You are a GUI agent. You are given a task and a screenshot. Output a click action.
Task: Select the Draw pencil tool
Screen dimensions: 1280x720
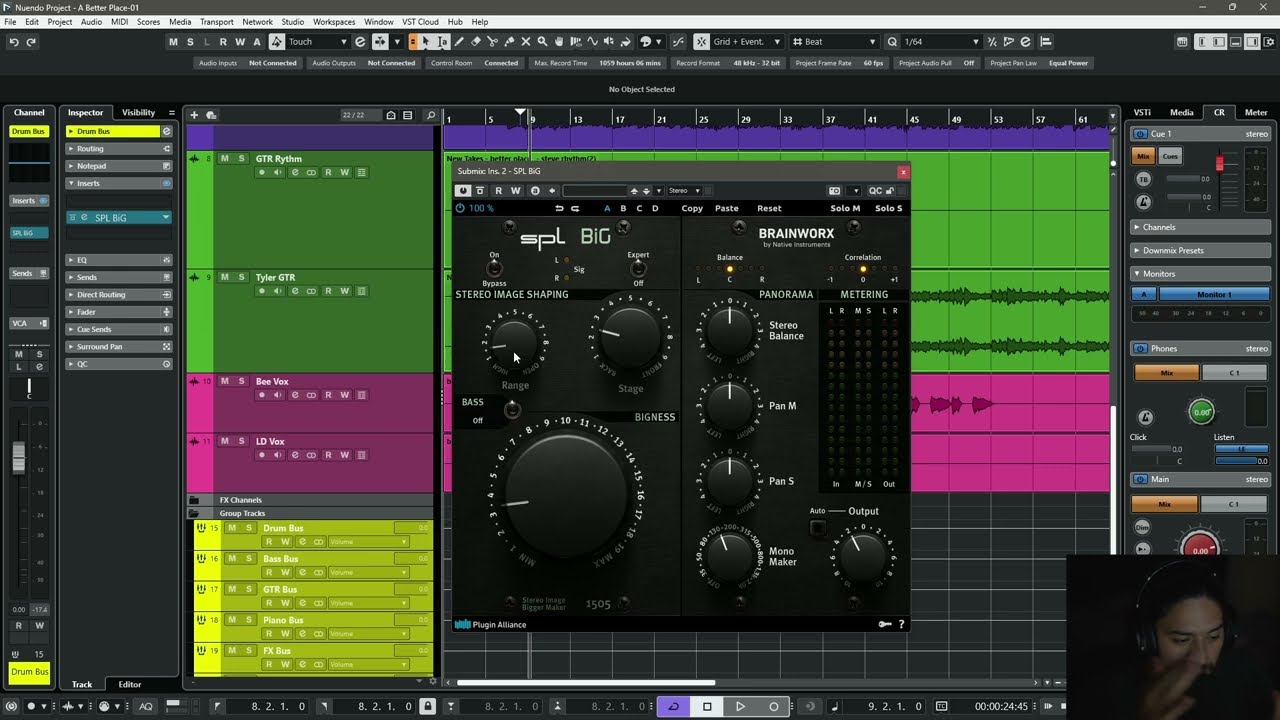pyautogui.click(x=459, y=42)
